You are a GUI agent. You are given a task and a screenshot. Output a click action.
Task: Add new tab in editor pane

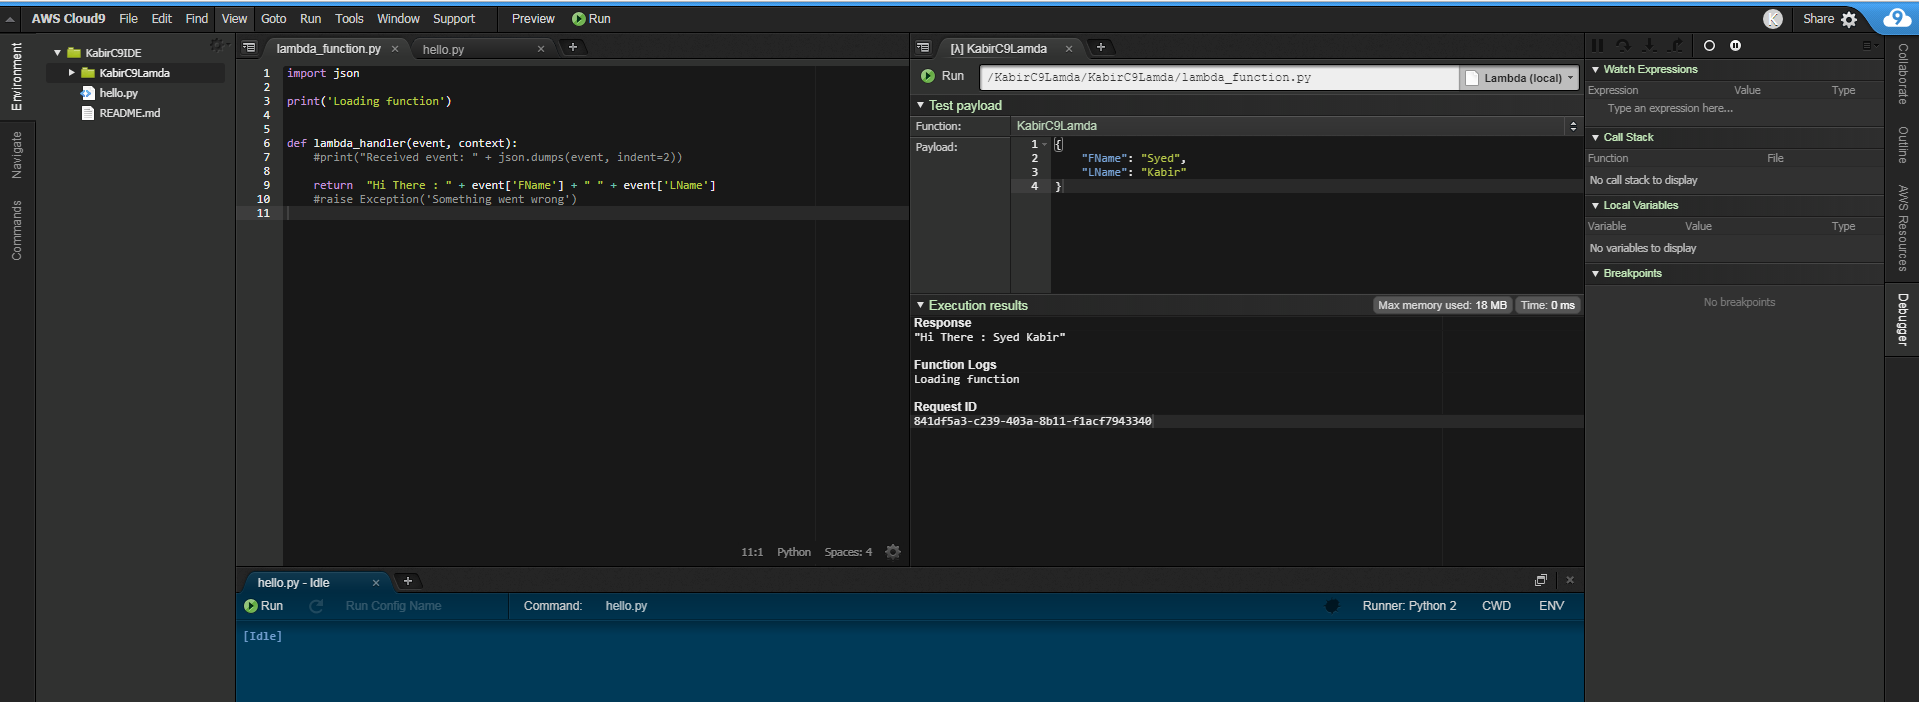pos(573,47)
